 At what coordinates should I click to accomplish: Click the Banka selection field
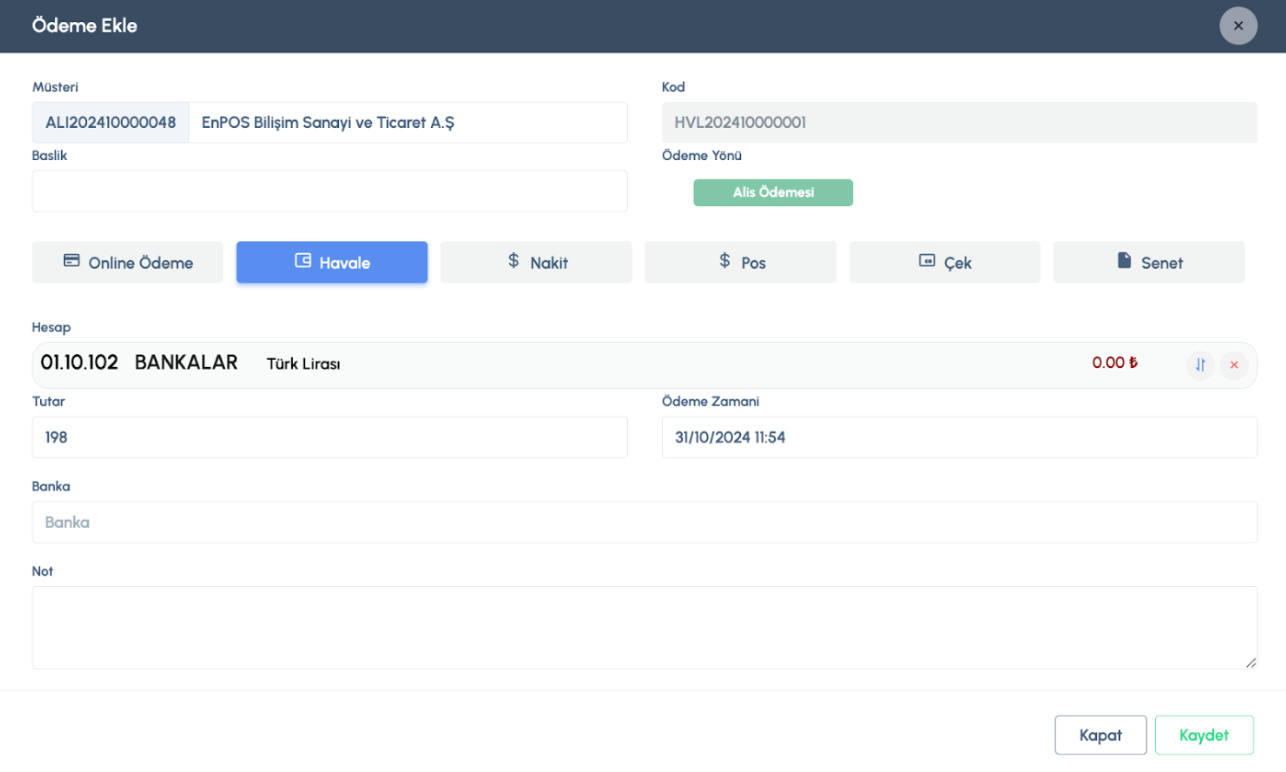[x=644, y=523]
